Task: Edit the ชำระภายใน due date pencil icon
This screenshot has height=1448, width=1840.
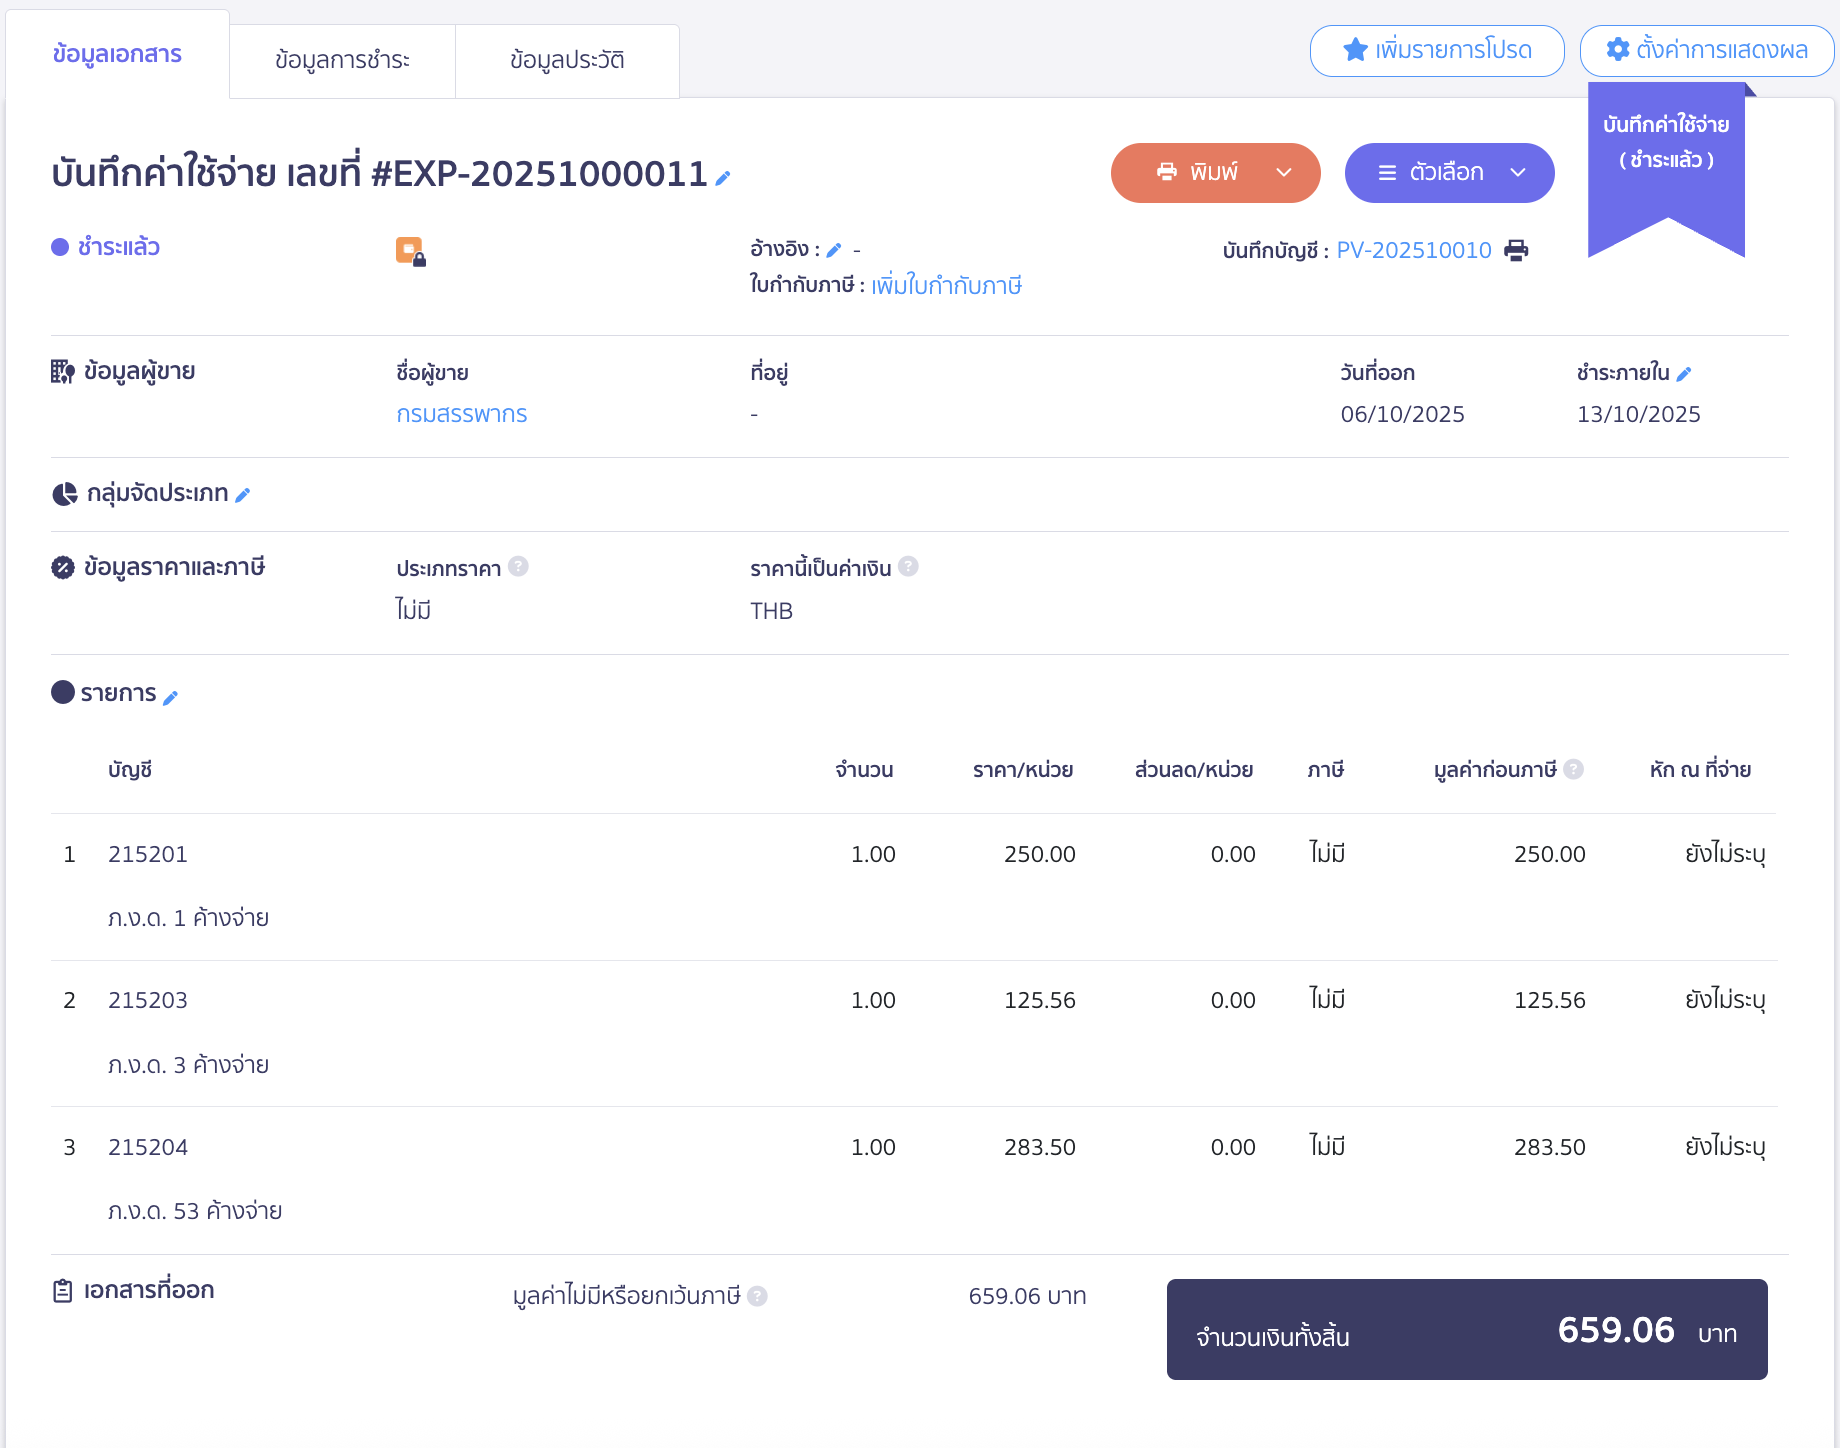Action: tap(1684, 374)
